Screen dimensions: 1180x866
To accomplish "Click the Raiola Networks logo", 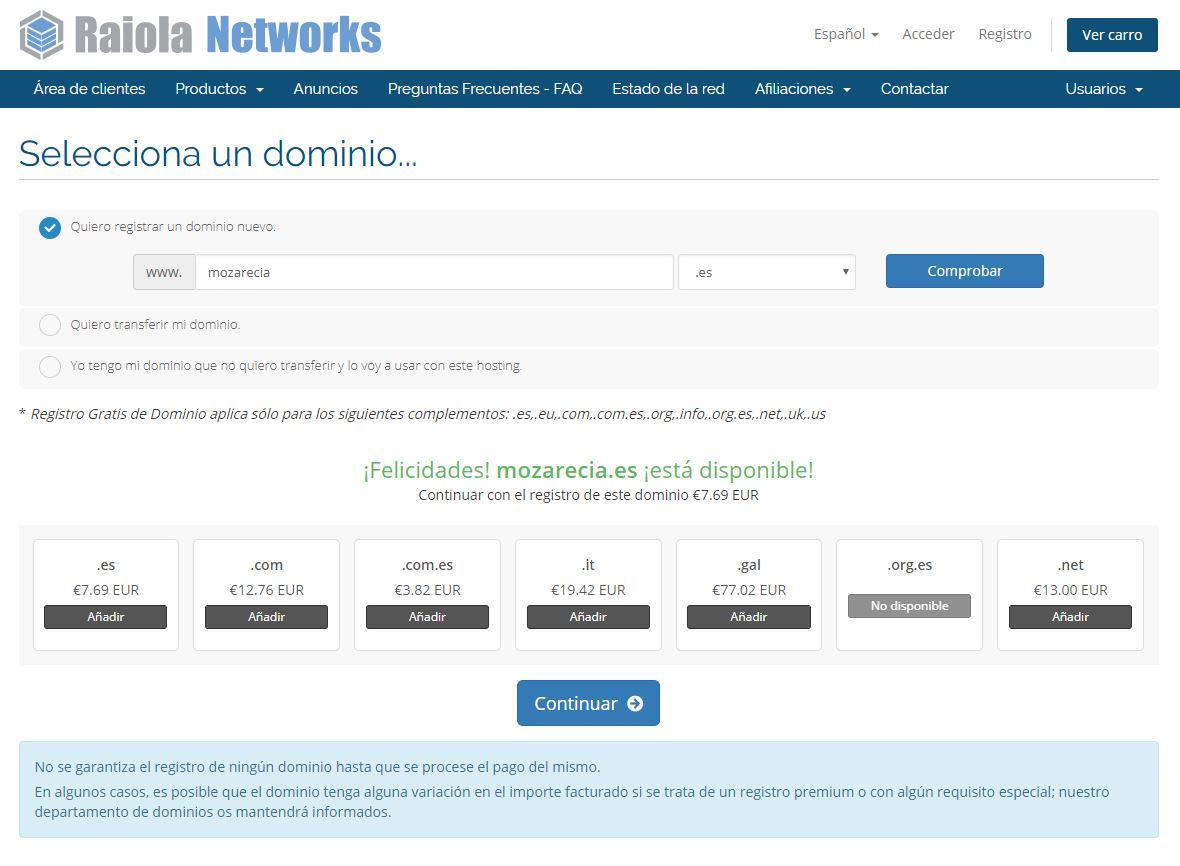I will pyautogui.click(x=200, y=35).
